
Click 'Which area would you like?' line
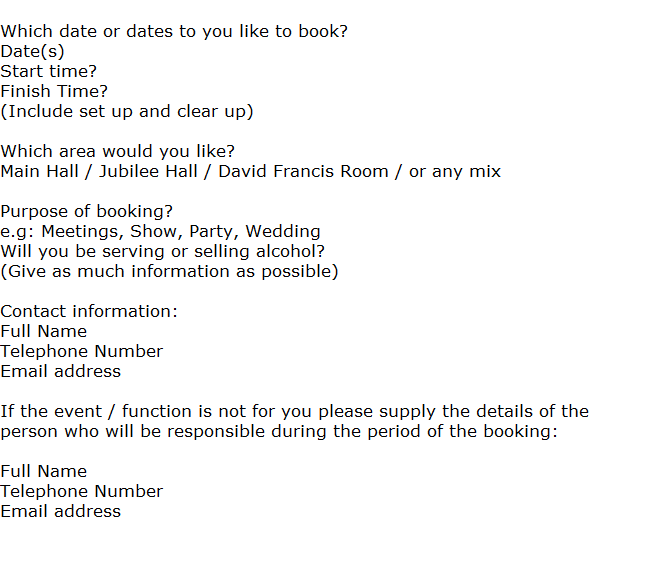pos(118,151)
